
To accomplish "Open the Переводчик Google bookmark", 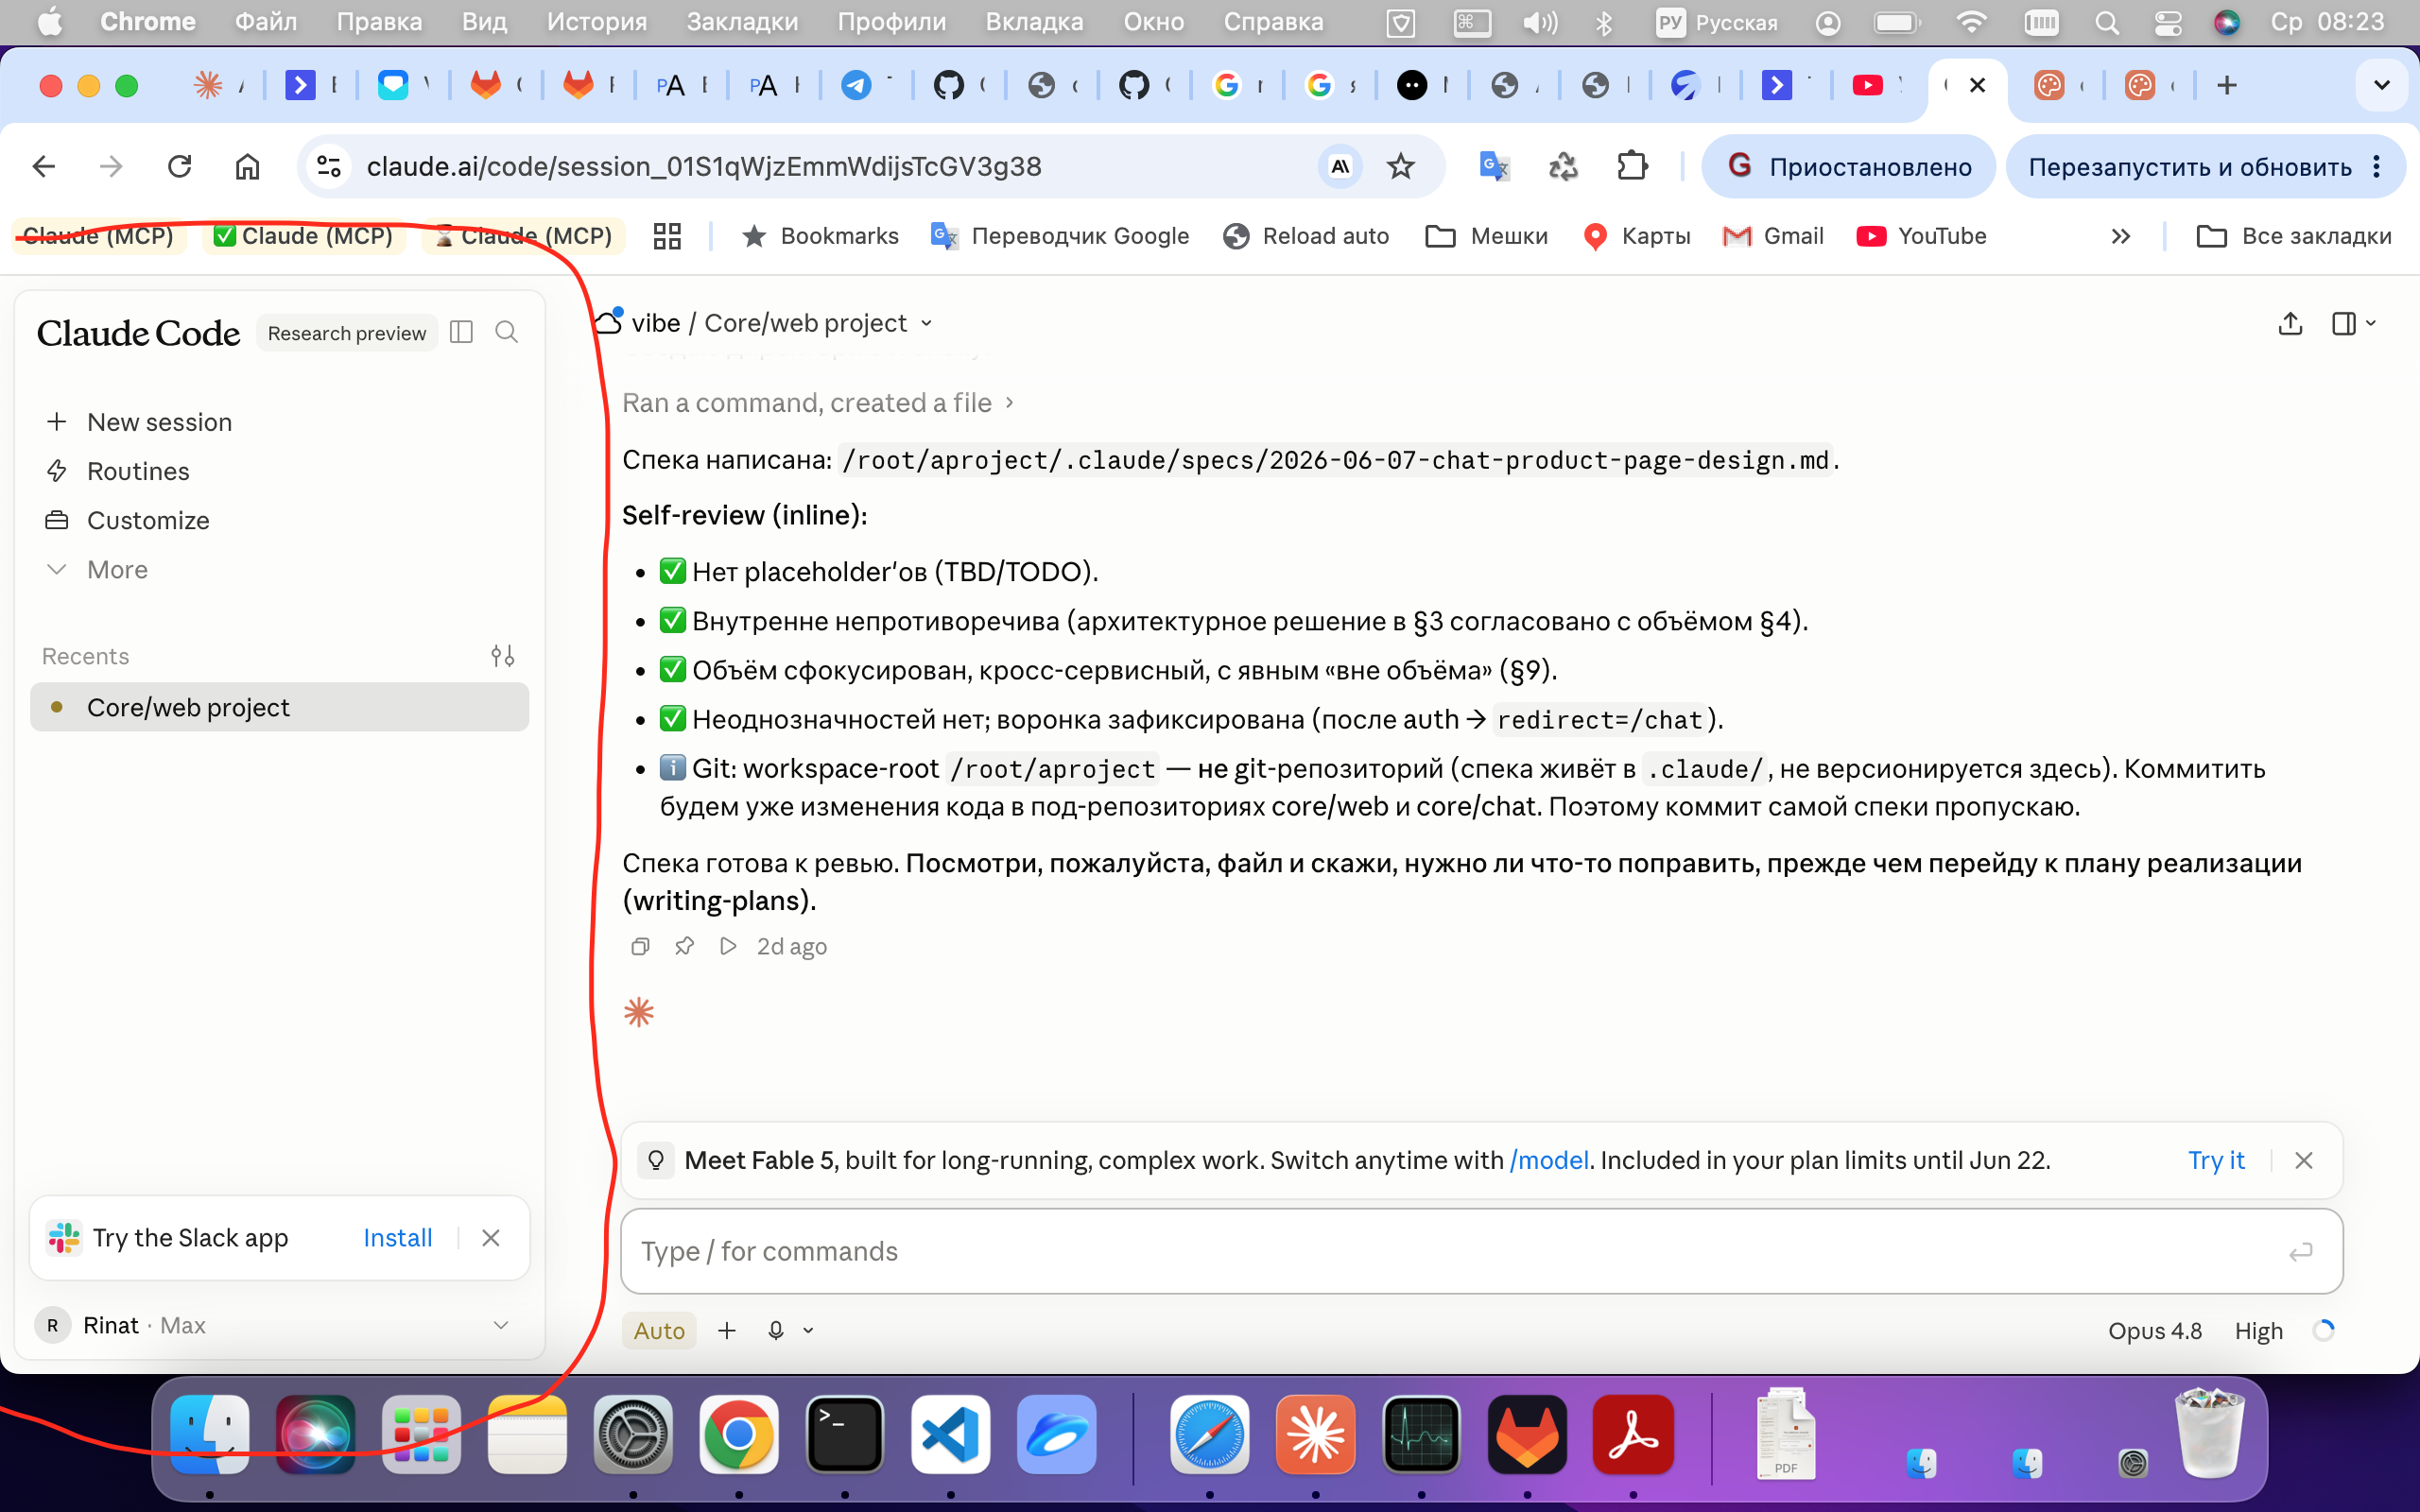I will tap(1060, 236).
